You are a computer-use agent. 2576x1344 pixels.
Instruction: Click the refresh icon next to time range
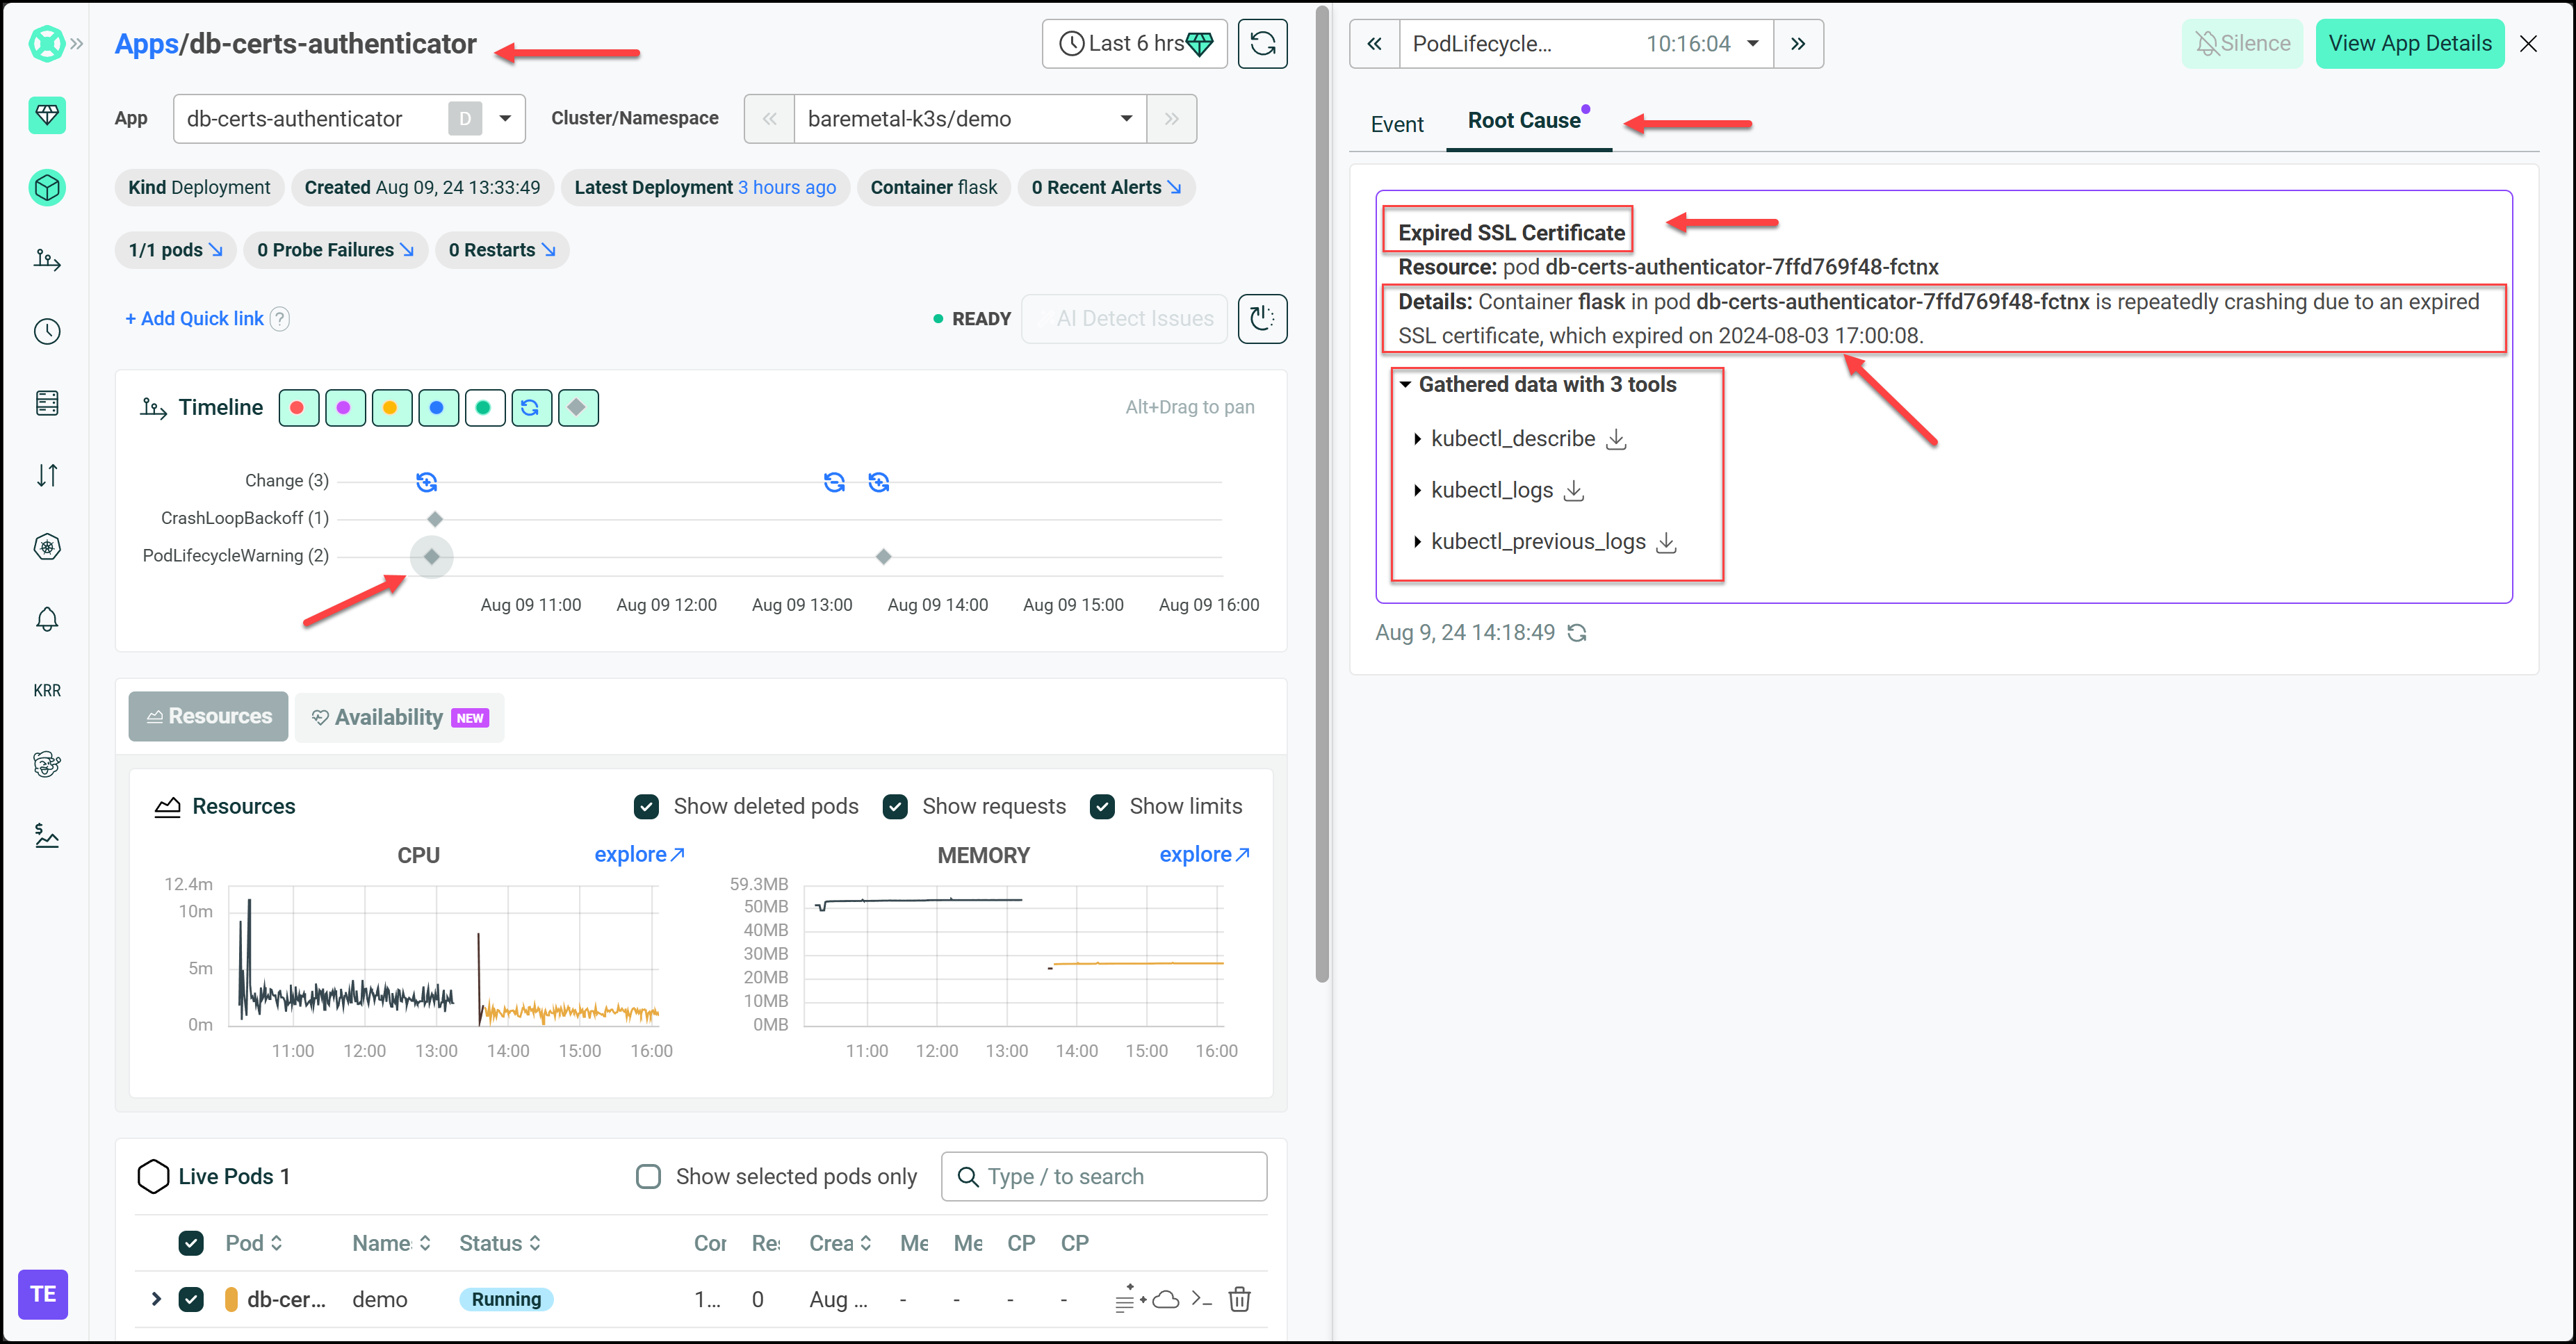point(1262,43)
